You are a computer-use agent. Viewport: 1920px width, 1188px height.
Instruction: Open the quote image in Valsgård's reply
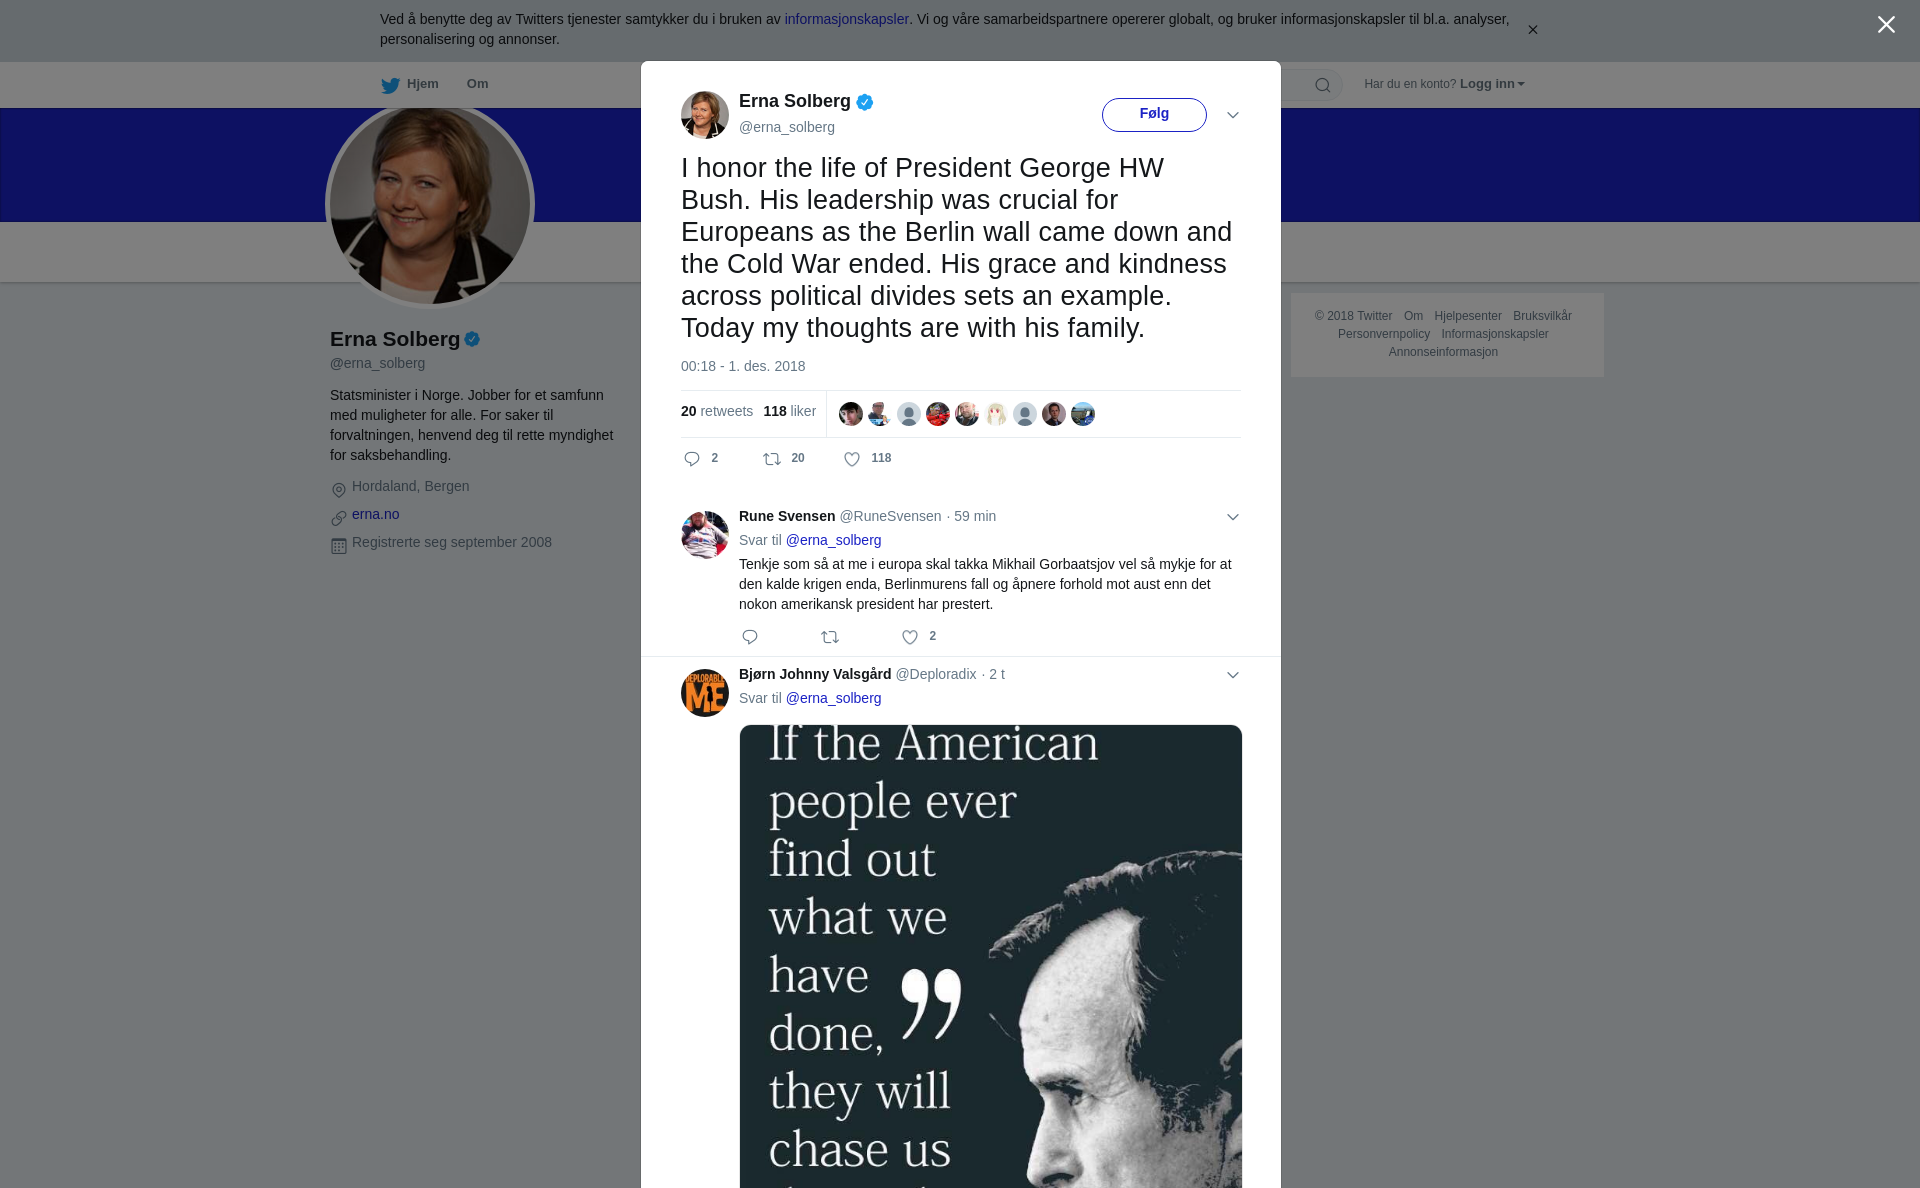coord(990,956)
